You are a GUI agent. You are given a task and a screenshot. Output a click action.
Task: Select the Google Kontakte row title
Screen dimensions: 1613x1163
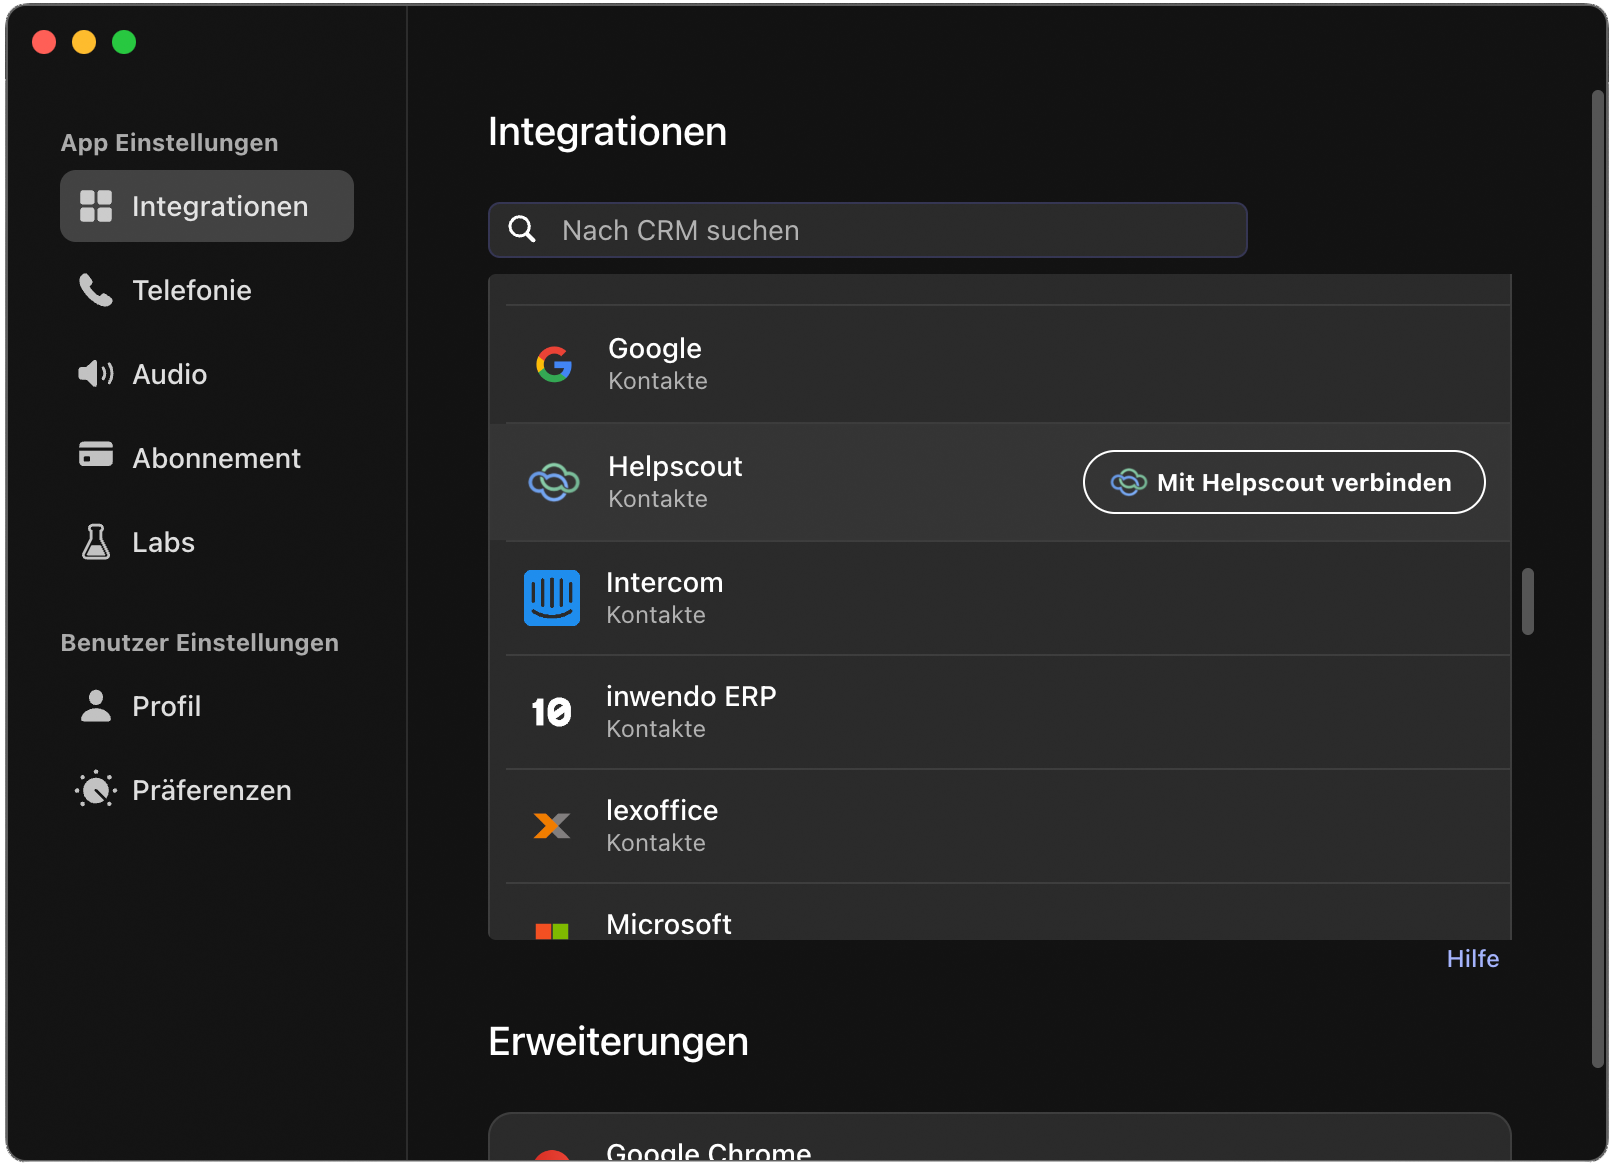point(655,348)
